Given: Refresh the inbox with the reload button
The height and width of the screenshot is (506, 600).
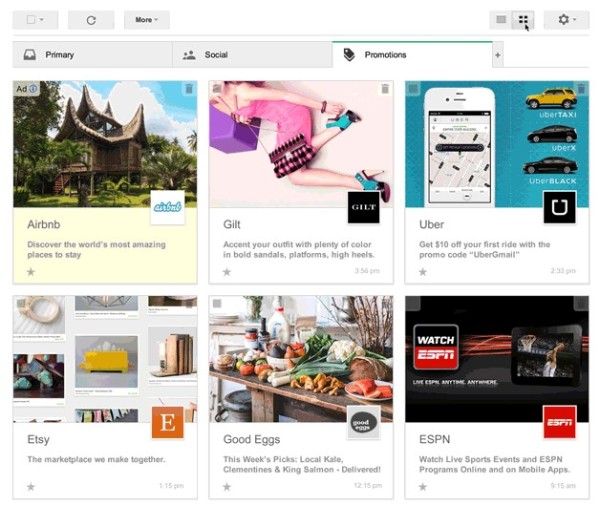Looking at the screenshot, I should point(91,20).
